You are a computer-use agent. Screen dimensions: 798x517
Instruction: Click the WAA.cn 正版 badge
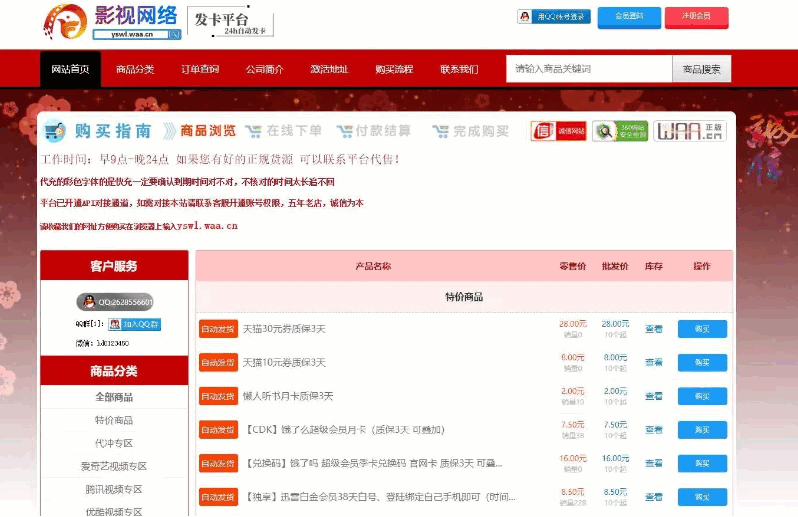pos(690,131)
